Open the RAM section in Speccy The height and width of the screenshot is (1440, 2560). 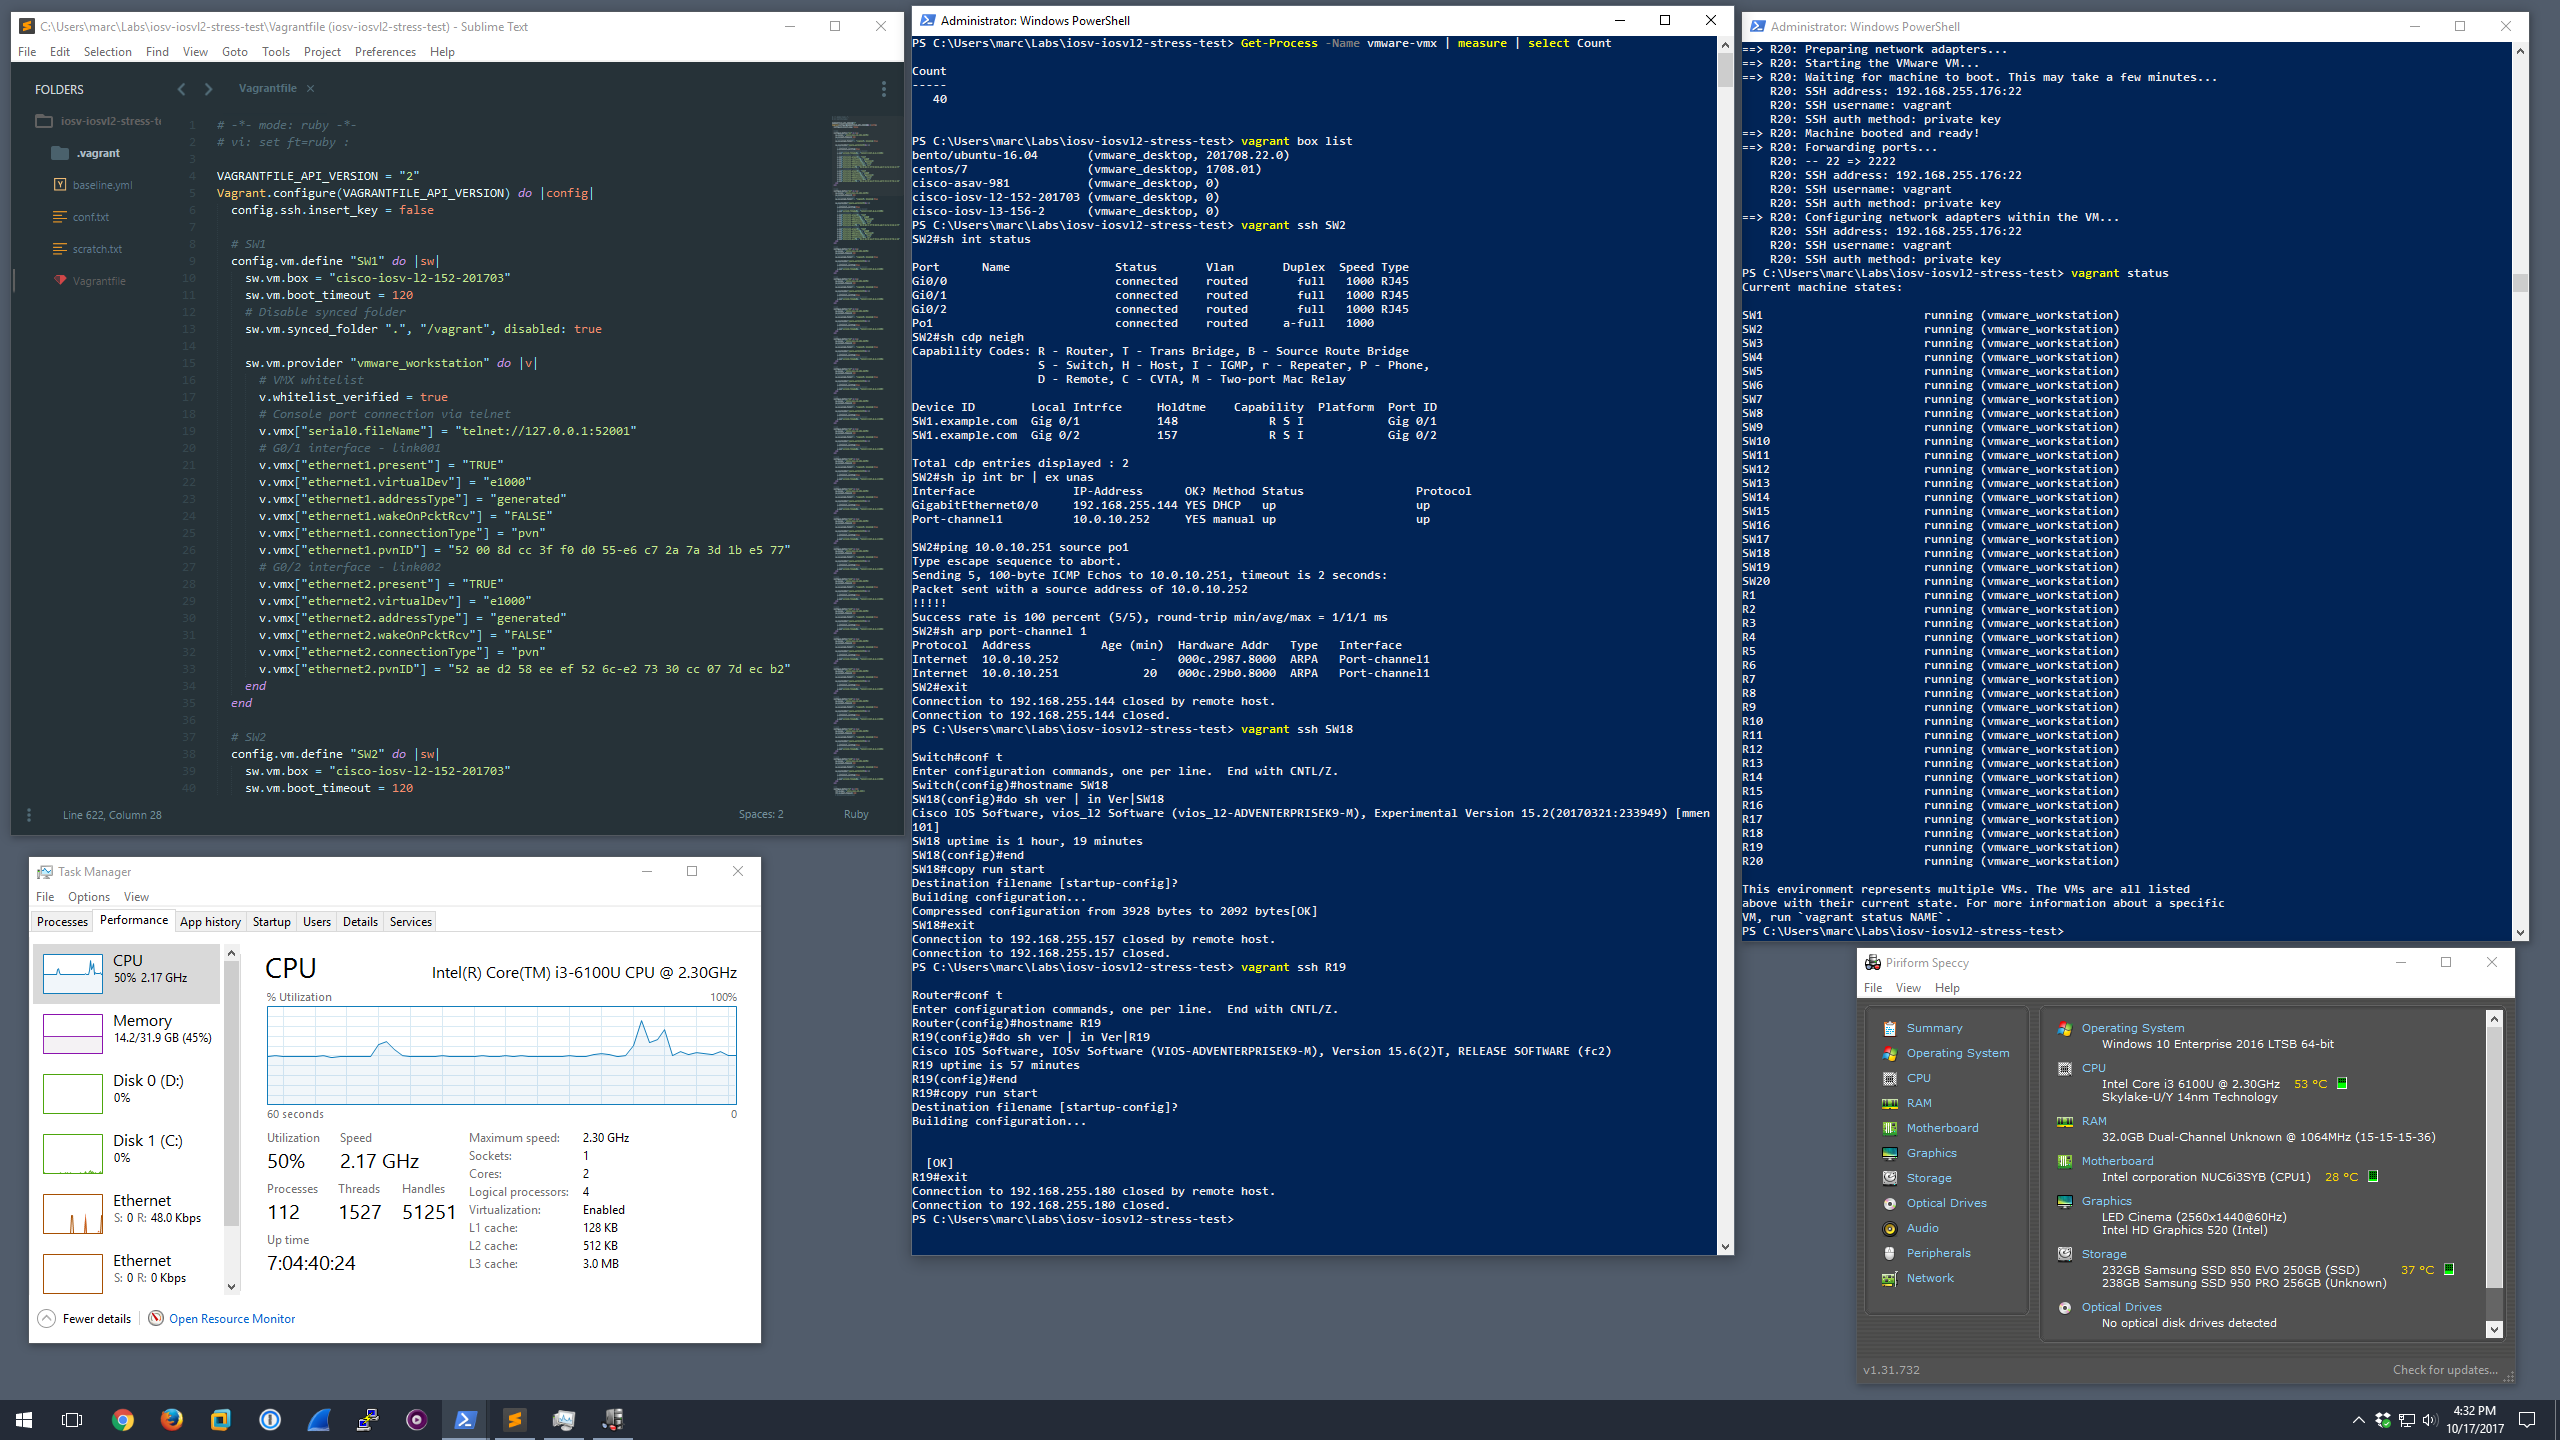(x=1919, y=1102)
